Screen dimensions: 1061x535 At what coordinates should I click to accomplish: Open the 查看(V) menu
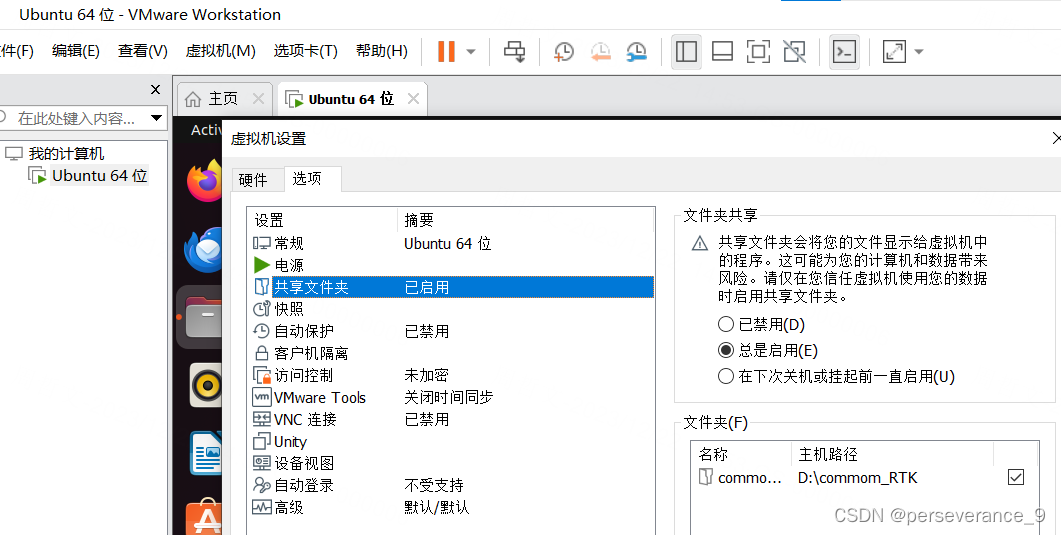click(142, 51)
